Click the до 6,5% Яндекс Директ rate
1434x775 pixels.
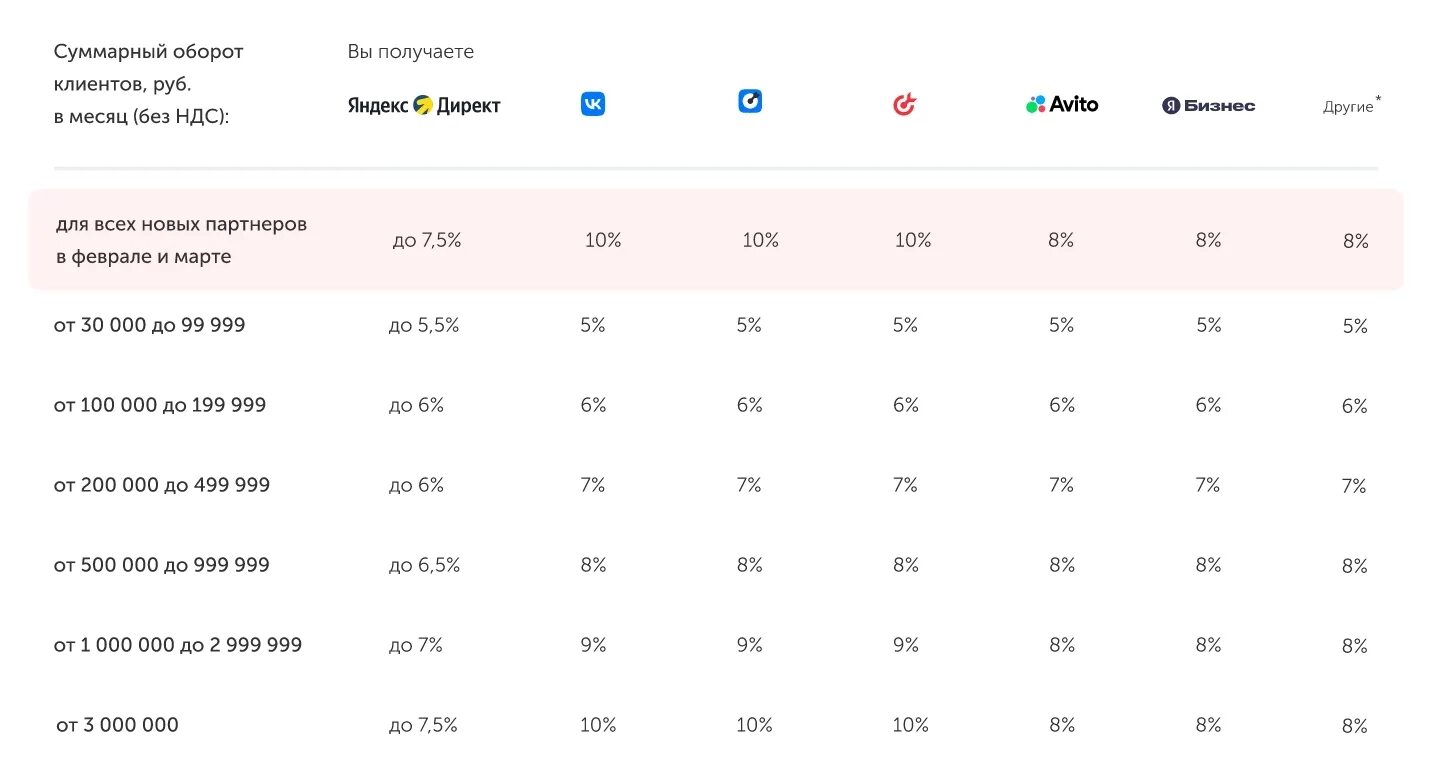[x=424, y=565]
